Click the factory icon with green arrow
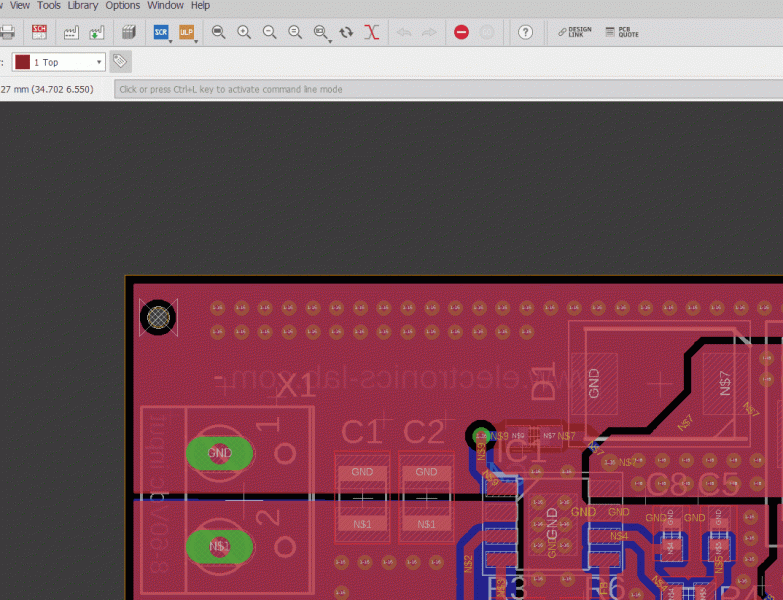 click(x=96, y=32)
